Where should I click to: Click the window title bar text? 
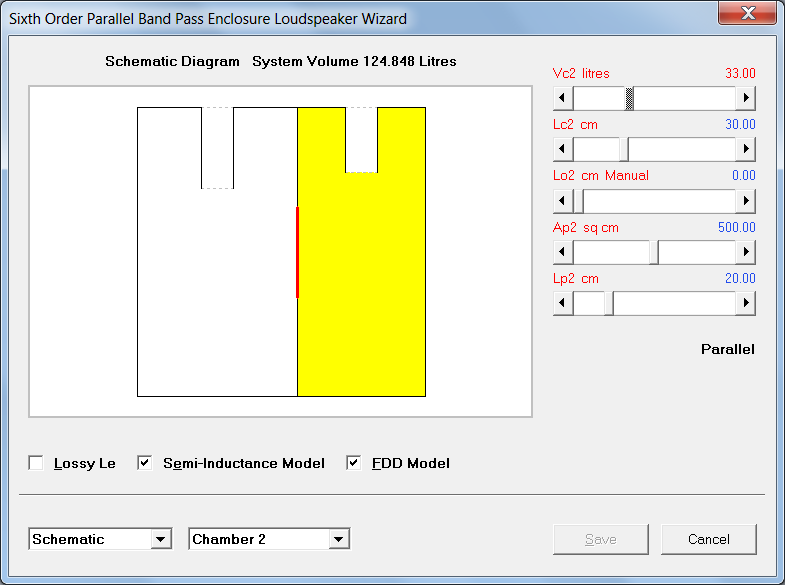click(x=208, y=19)
